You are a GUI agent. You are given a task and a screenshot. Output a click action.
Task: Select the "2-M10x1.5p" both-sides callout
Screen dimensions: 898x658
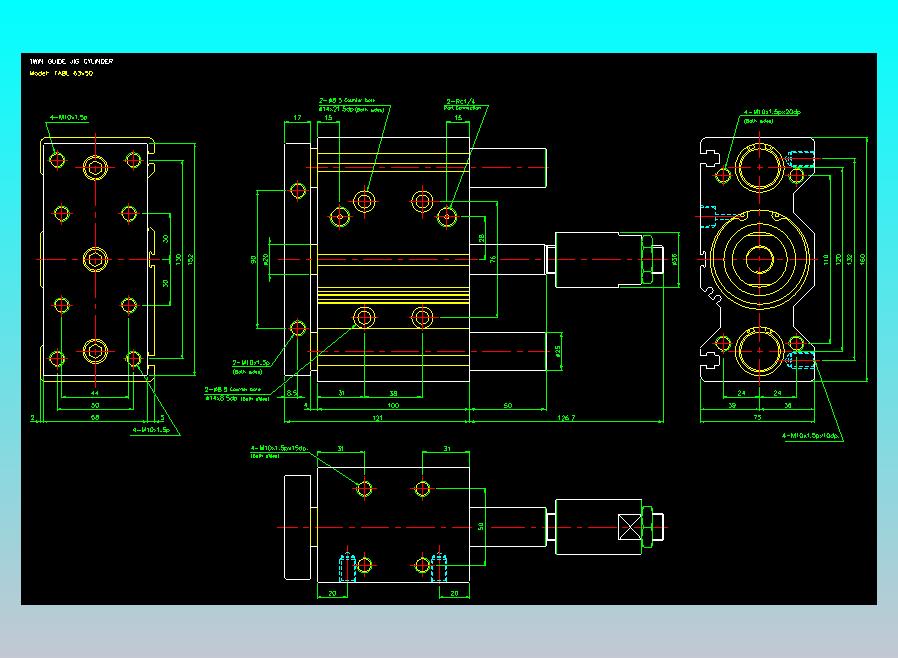pos(251,363)
